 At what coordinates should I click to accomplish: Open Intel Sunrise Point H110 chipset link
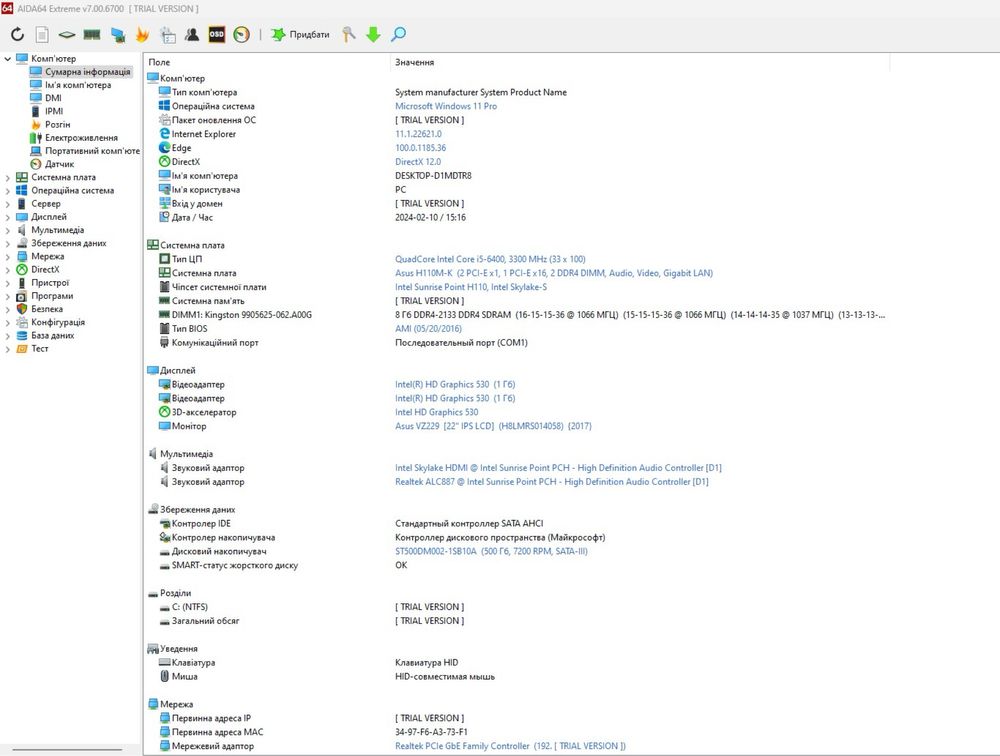(x=471, y=287)
